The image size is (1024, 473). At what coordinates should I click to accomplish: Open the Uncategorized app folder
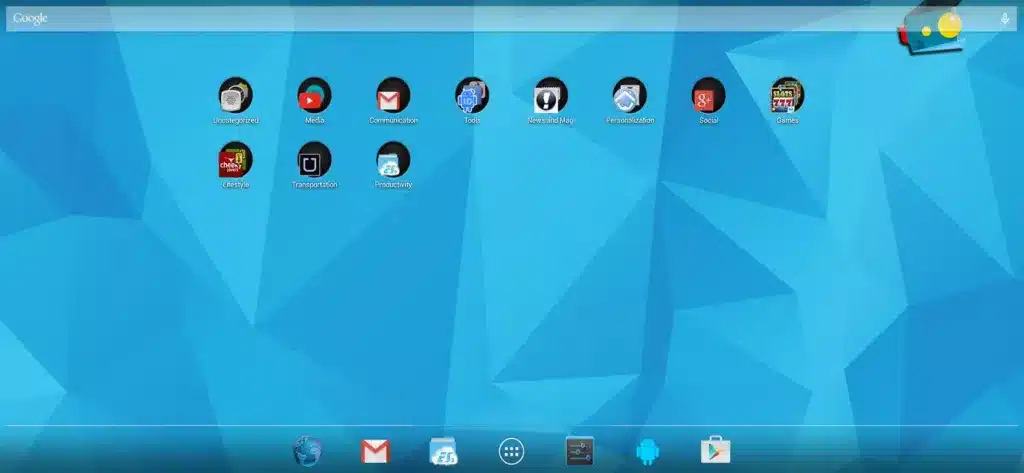[x=235, y=96]
